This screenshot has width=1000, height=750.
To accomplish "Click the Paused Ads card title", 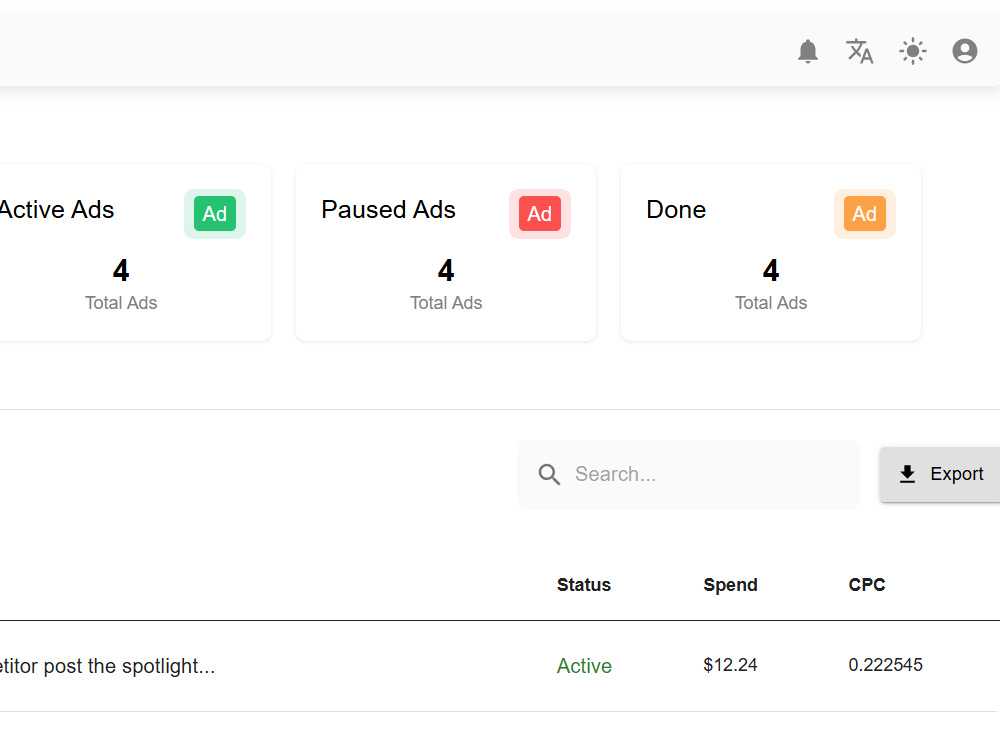I will (x=388, y=210).
